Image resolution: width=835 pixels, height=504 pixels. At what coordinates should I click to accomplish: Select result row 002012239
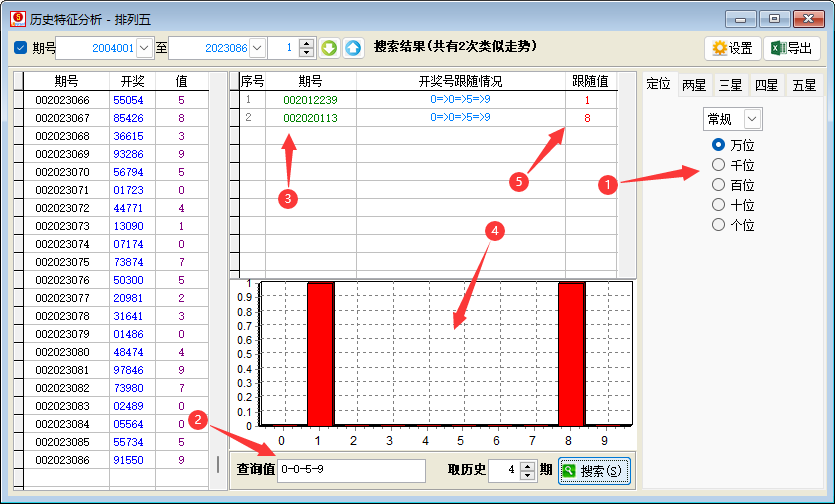(x=428, y=100)
